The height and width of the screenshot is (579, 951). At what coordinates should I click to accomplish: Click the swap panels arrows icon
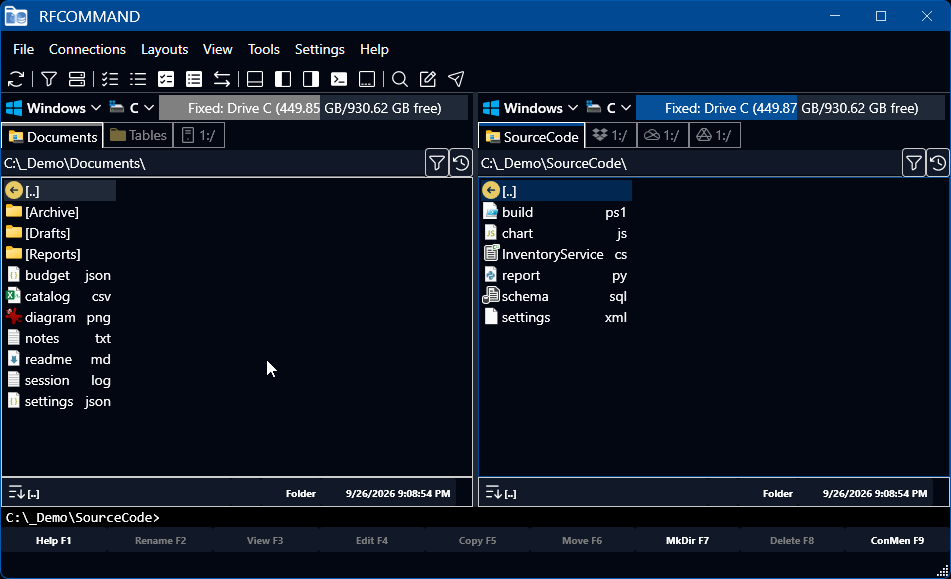(222, 79)
